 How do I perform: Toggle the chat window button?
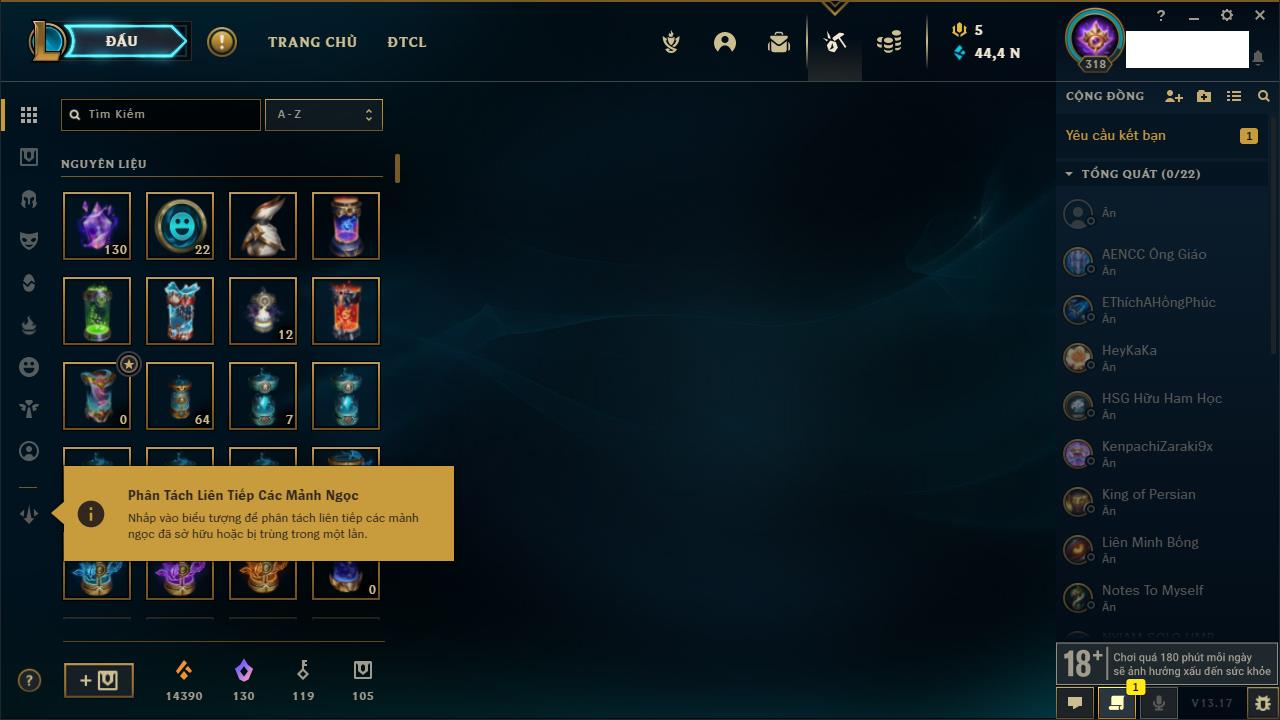(1075, 703)
